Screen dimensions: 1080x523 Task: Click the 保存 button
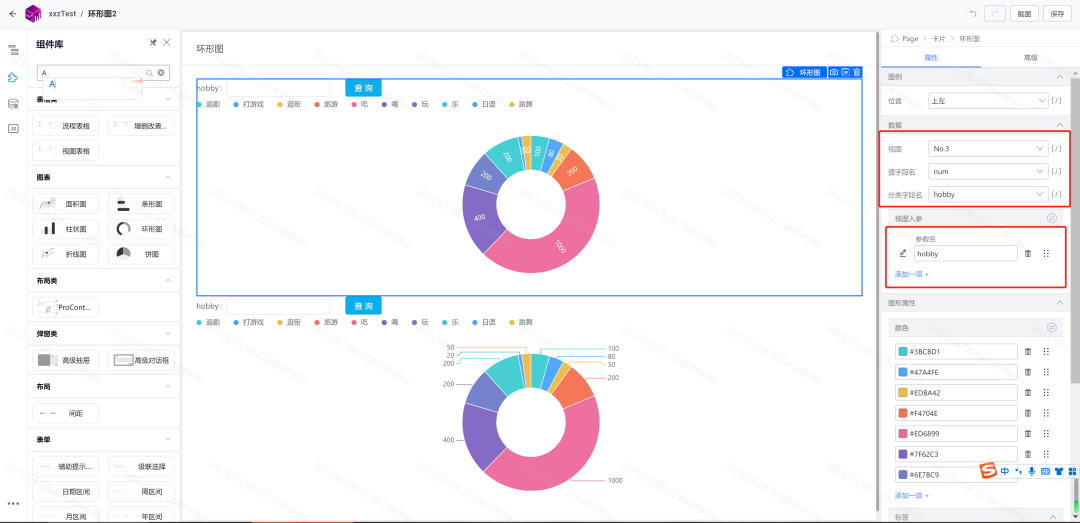click(1058, 14)
